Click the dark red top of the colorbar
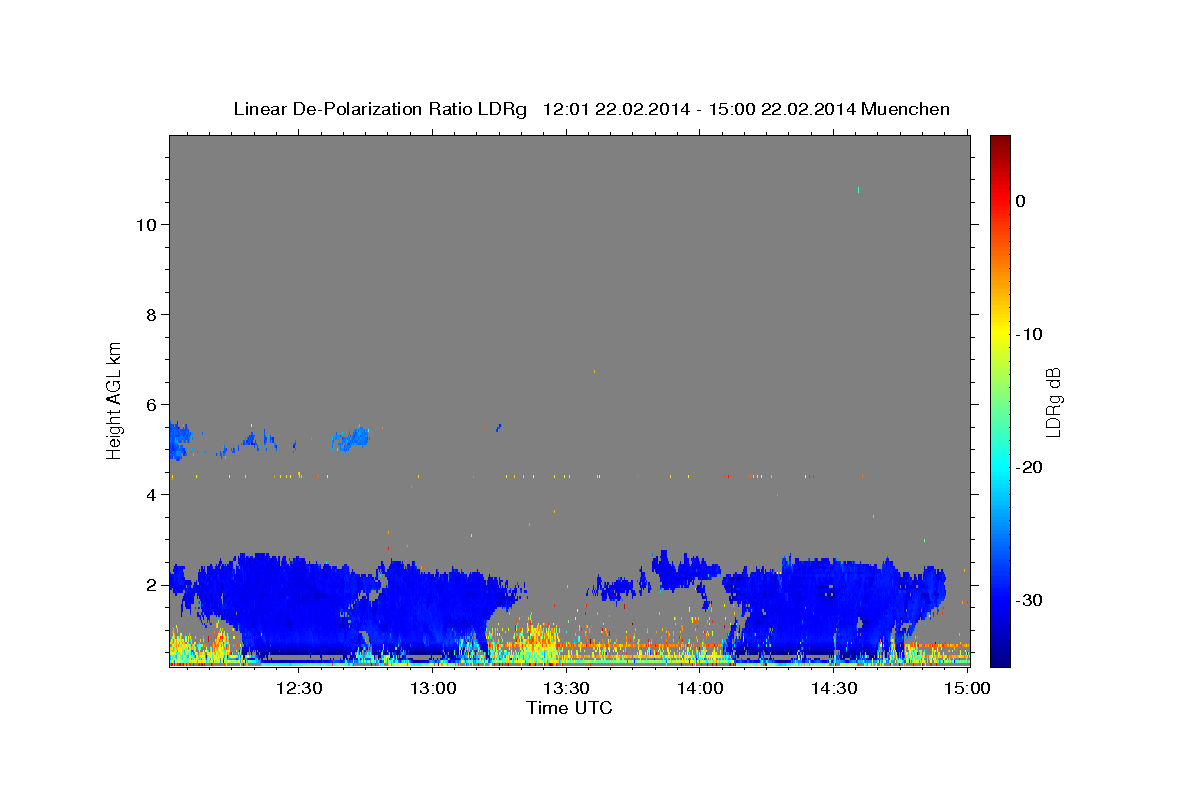Image resolution: width=1200 pixels, height=800 pixels. click(x=1000, y=145)
